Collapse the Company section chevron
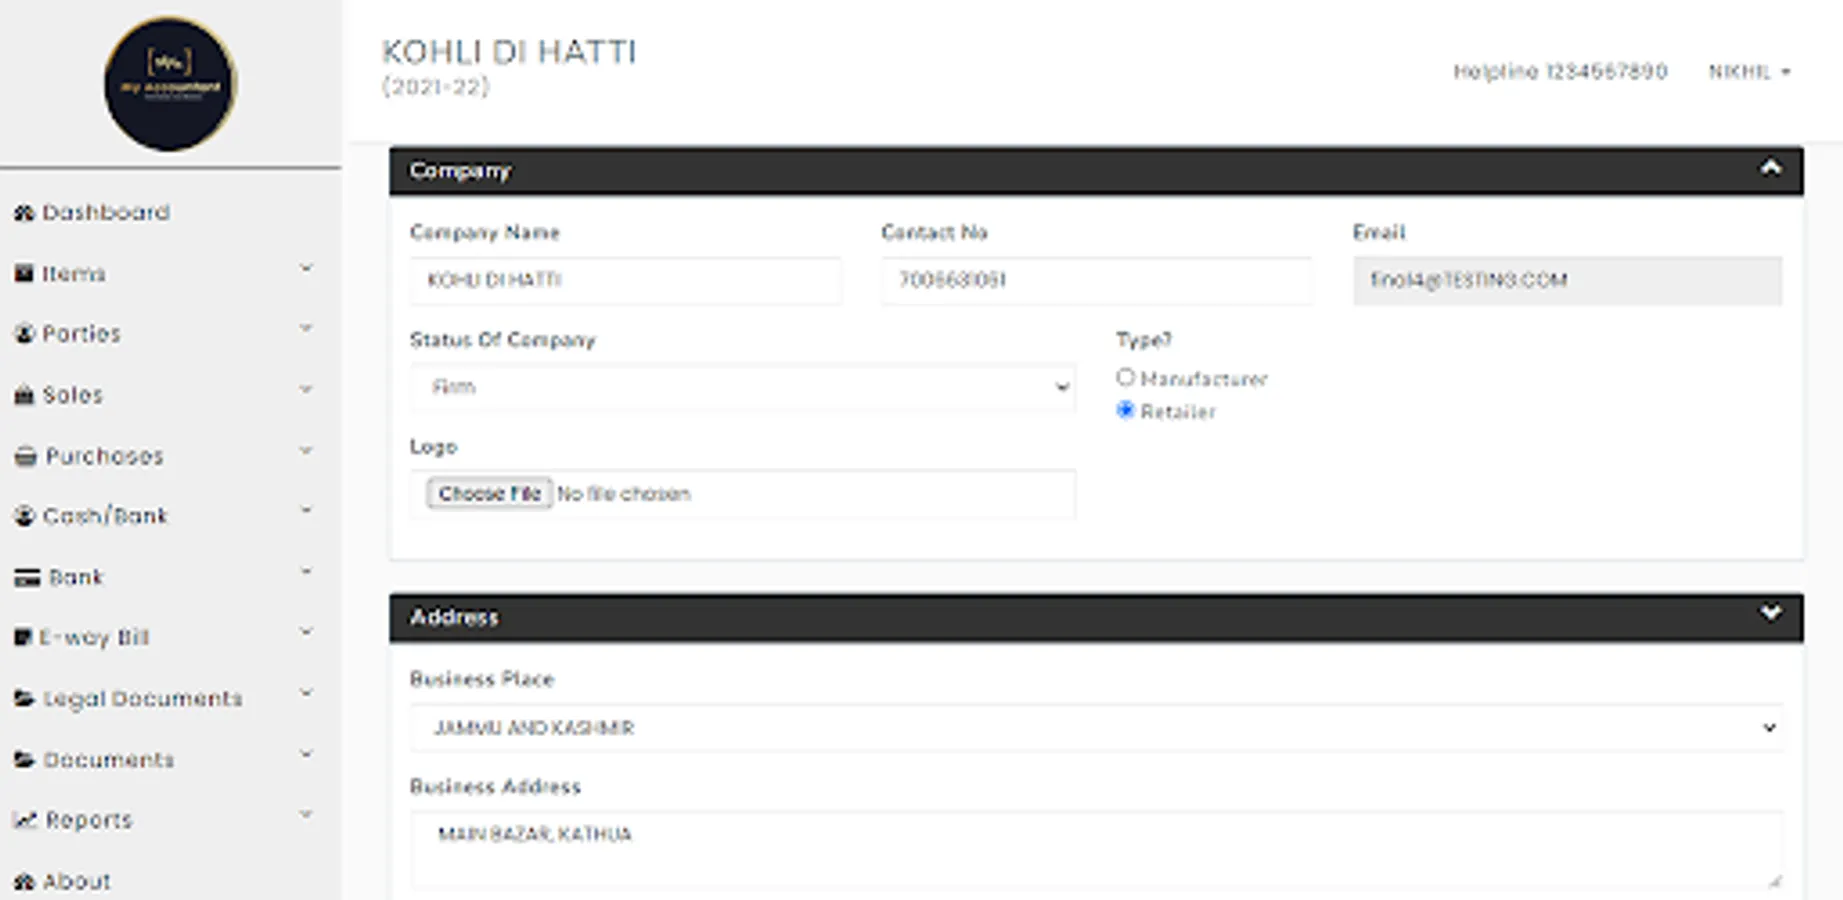 coord(1770,168)
